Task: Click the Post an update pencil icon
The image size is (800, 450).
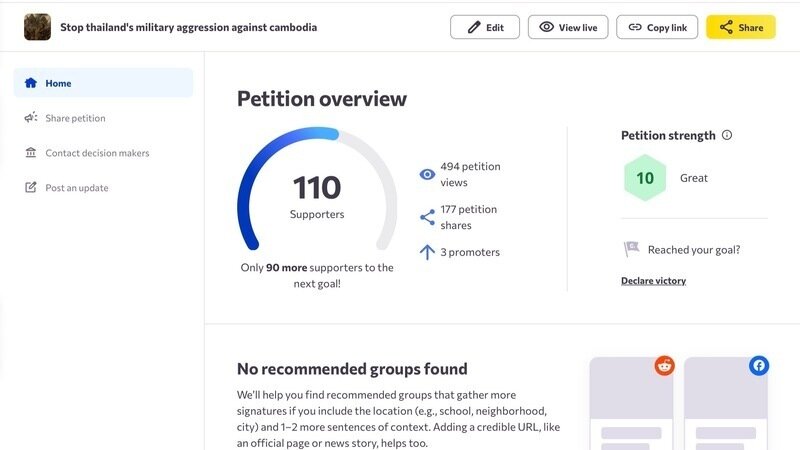Action: point(31,188)
